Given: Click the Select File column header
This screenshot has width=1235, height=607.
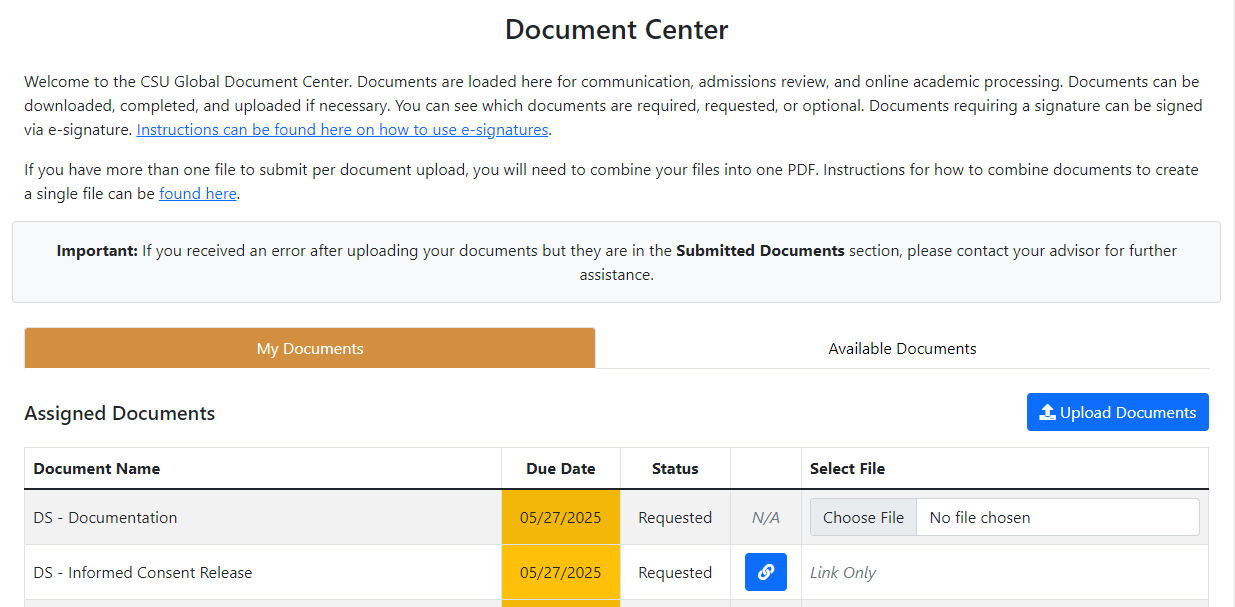Looking at the screenshot, I should coord(847,468).
